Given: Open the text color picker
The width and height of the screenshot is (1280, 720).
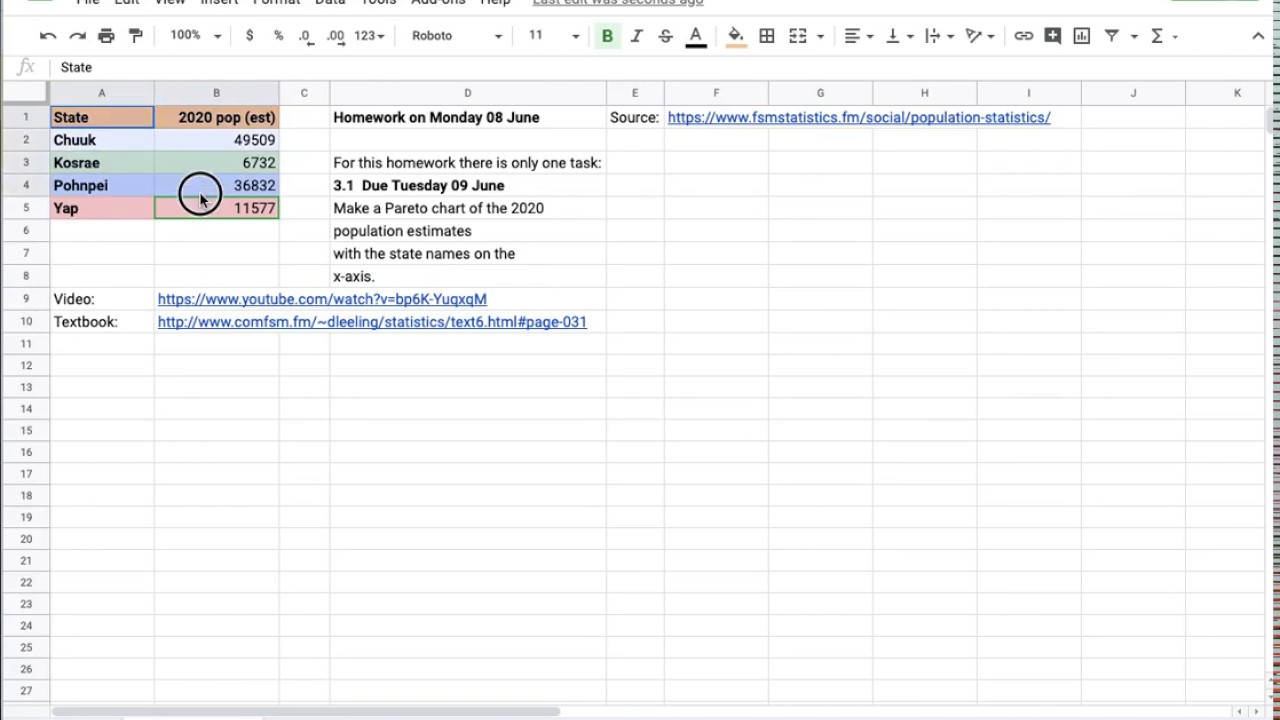Looking at the screenshot, I should pyautogui.click(x=696, y=36).
